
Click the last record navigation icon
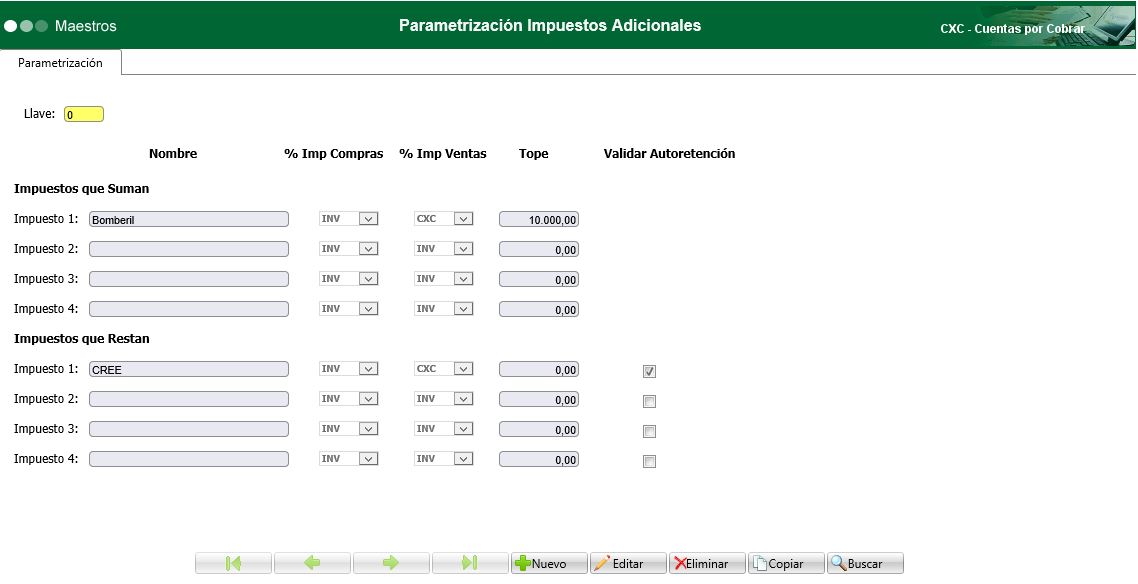point(470,562)
